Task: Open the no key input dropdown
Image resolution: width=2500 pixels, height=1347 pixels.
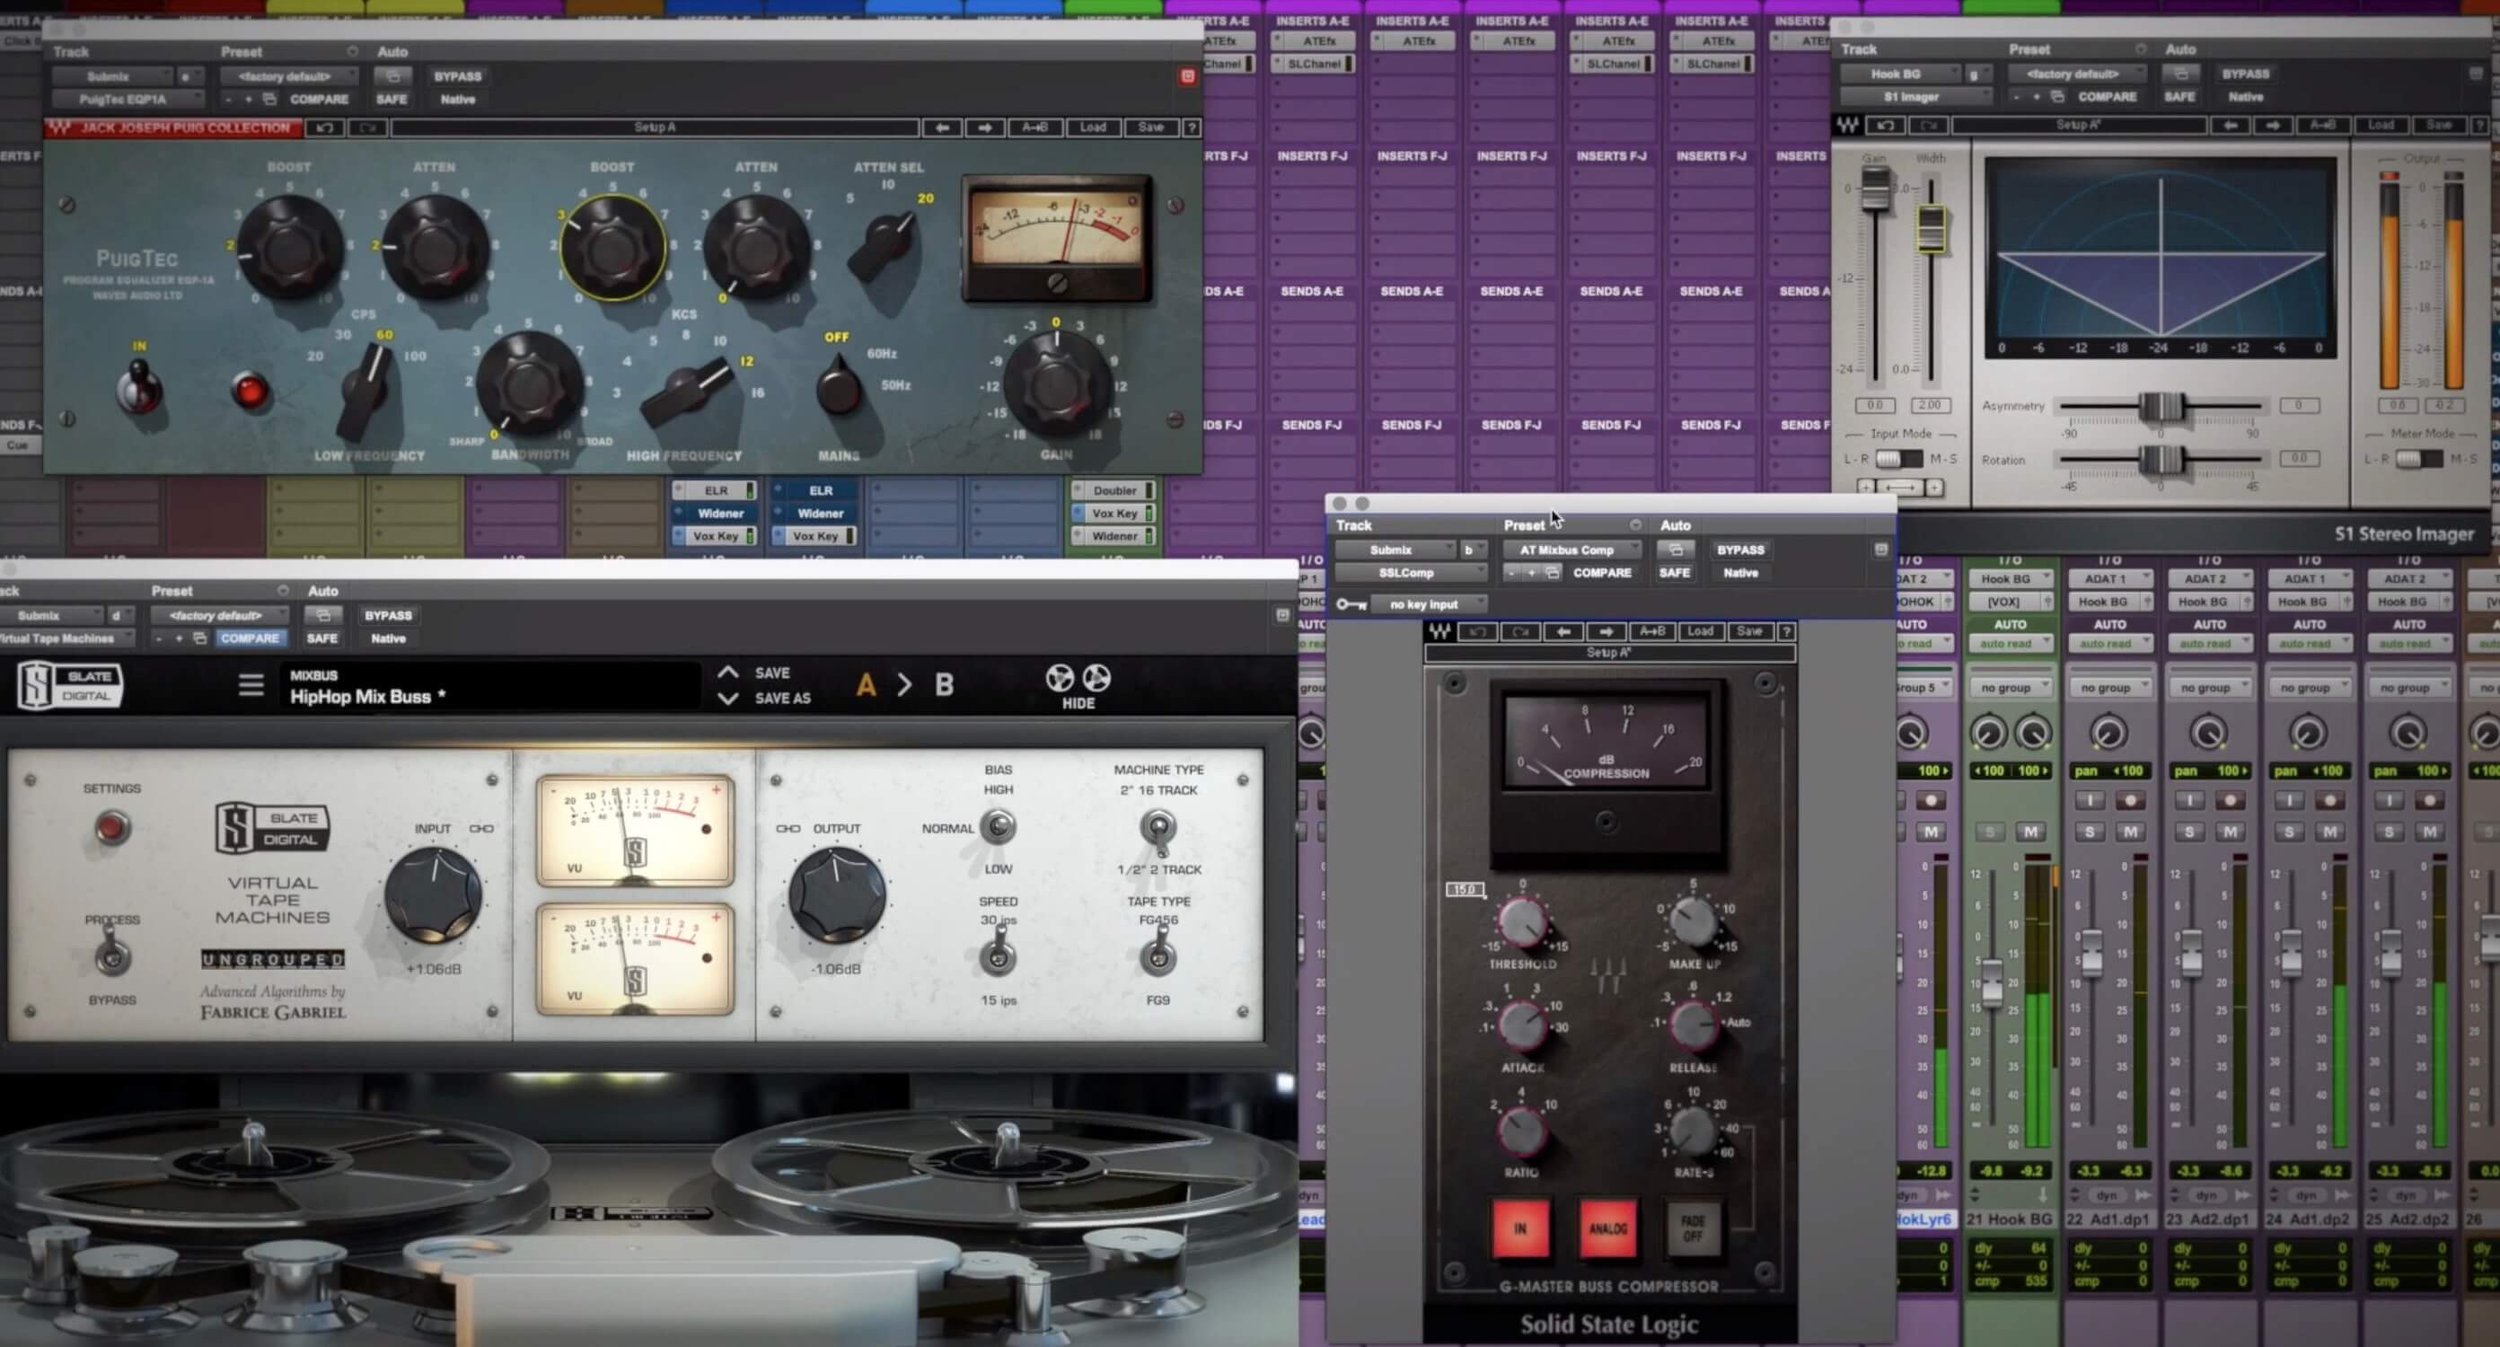Action: (1430, 604)
